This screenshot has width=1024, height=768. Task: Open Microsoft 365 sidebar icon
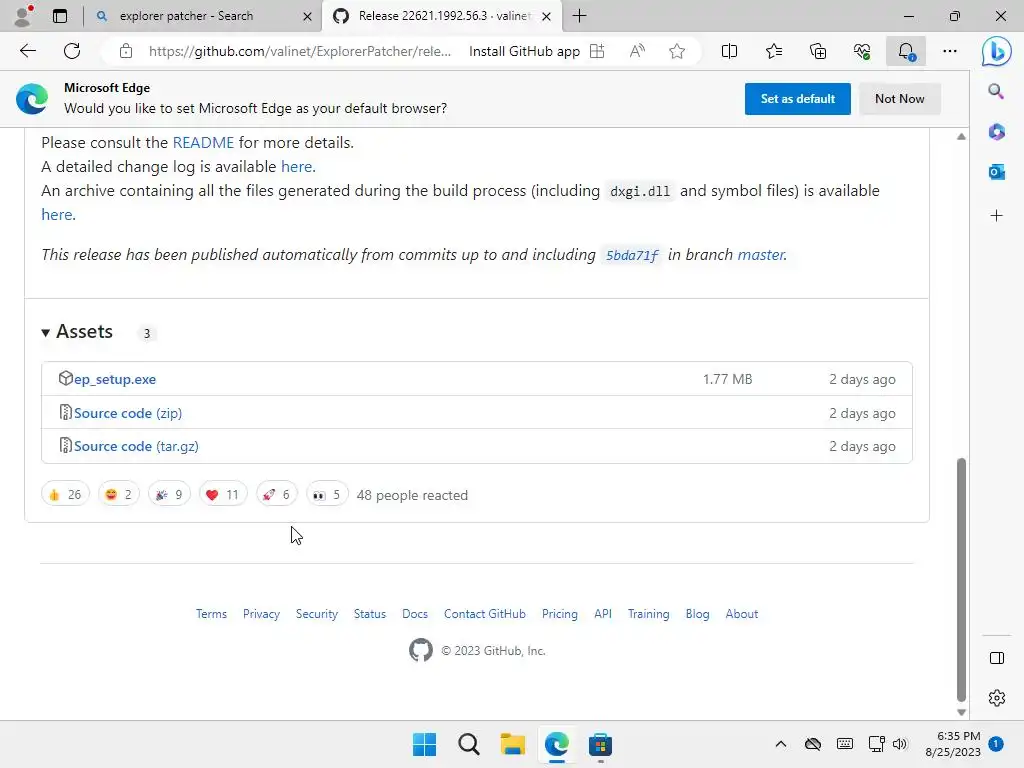click(997, 132)
